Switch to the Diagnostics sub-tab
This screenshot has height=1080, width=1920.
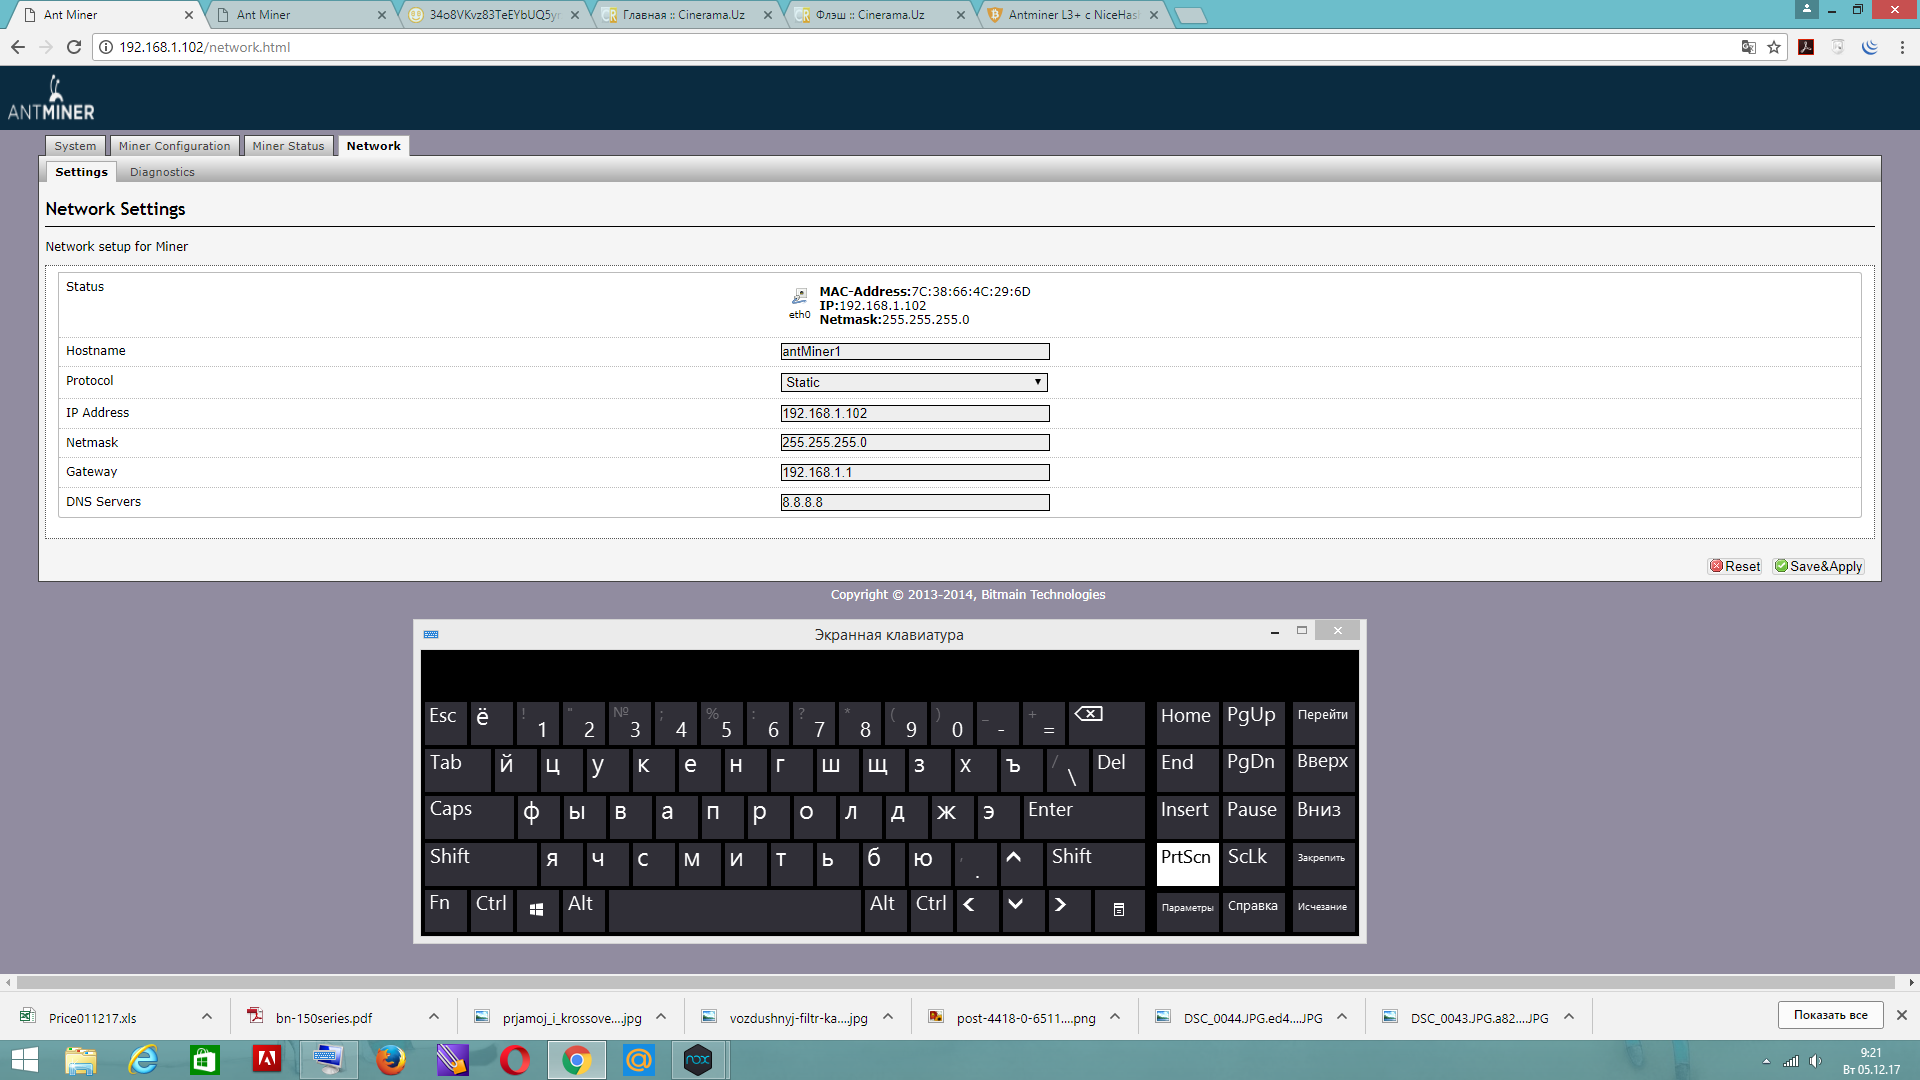click(162, 172)
